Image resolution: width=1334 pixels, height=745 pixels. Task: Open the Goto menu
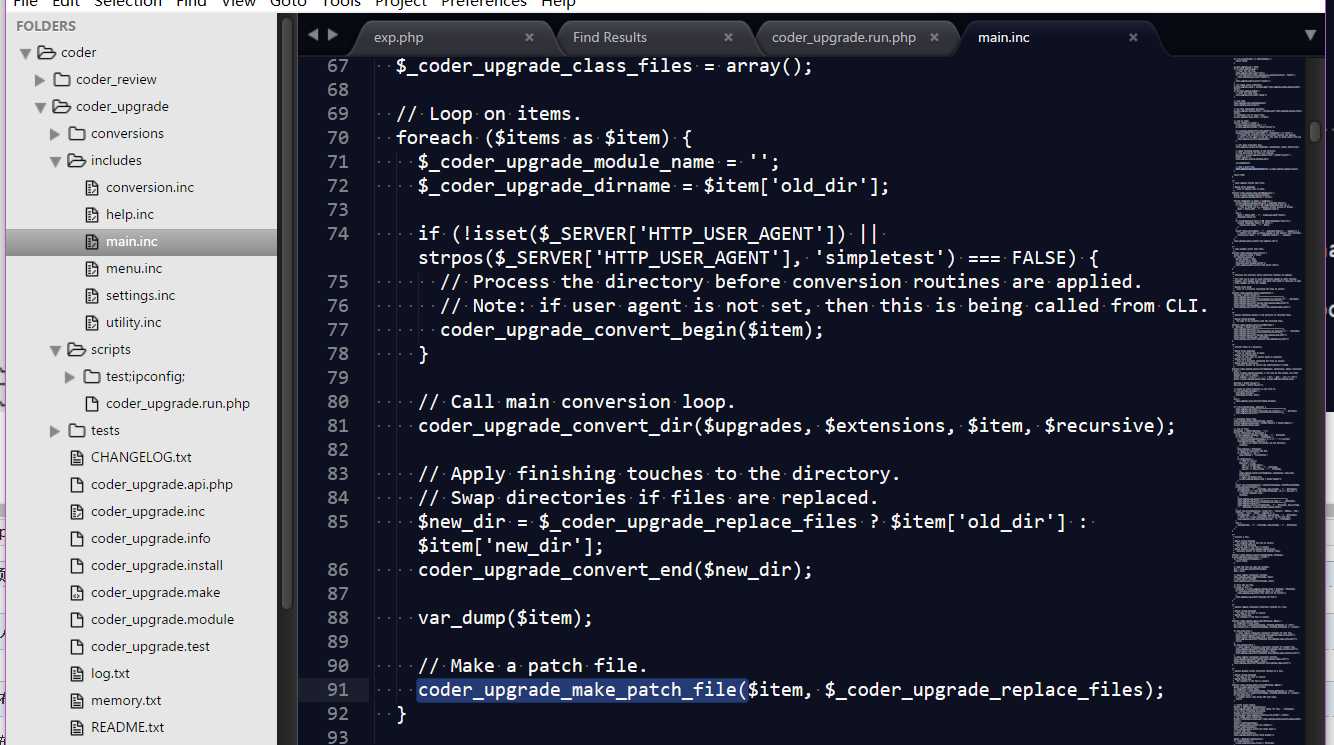pos(289,3)
